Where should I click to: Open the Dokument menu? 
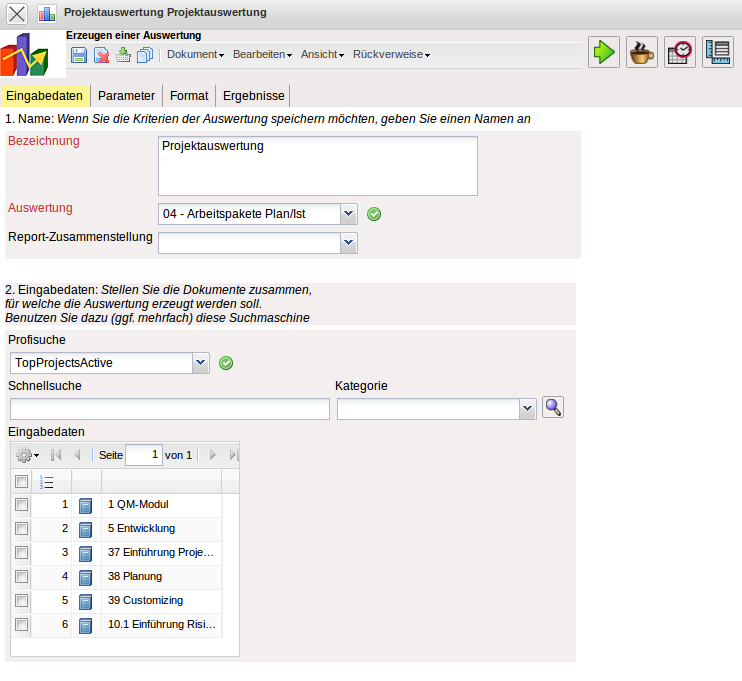tap(195, 55)
